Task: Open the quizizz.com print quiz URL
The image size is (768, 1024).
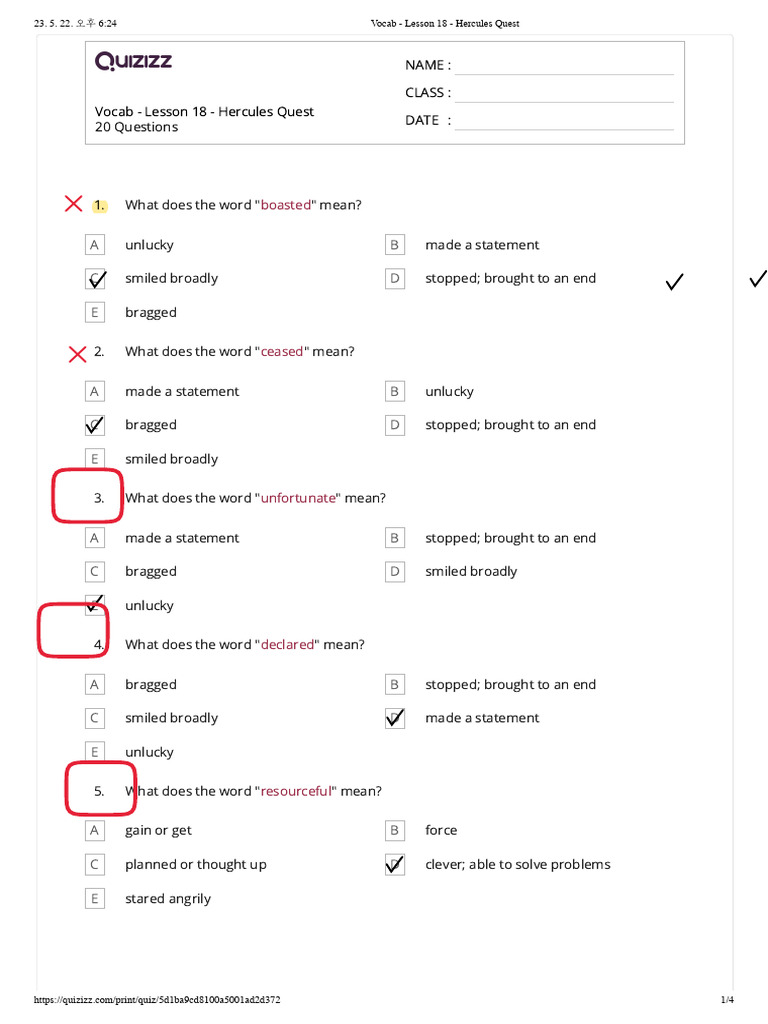Action: tap(157, 999)
